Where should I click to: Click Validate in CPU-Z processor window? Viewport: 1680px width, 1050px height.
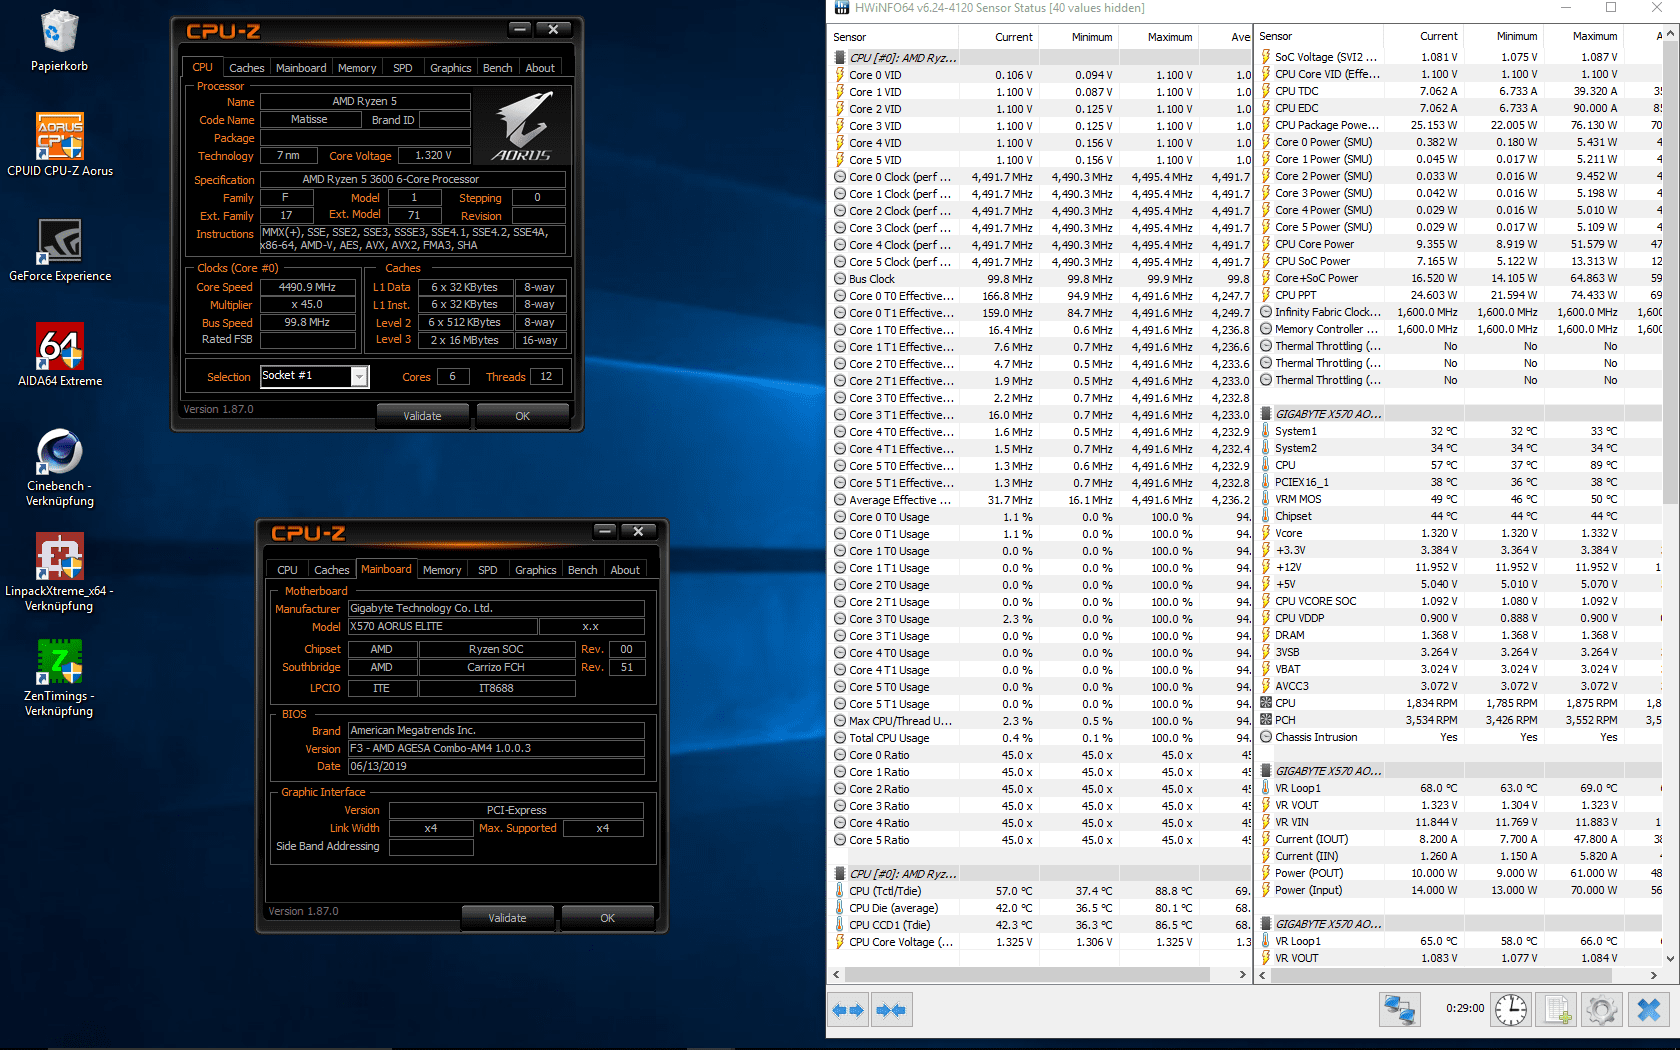pos(422,416)
